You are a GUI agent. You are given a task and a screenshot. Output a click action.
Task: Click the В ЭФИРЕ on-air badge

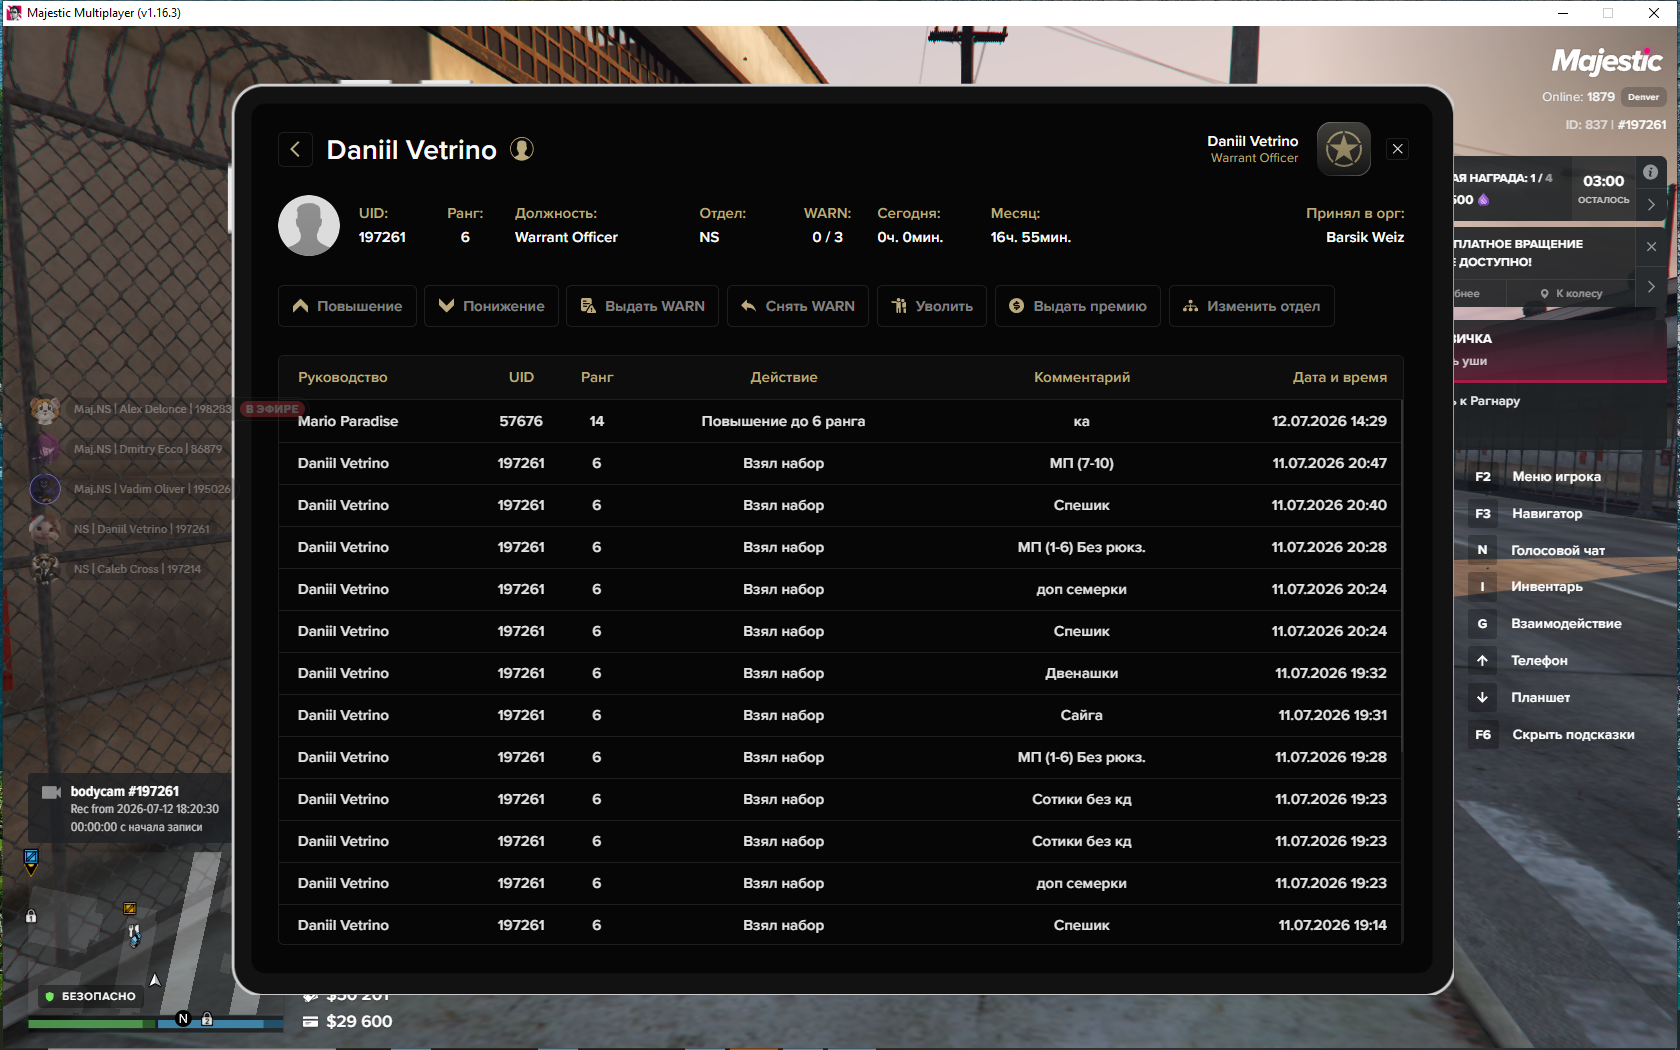pyautogui.click(x=272, y=409)
